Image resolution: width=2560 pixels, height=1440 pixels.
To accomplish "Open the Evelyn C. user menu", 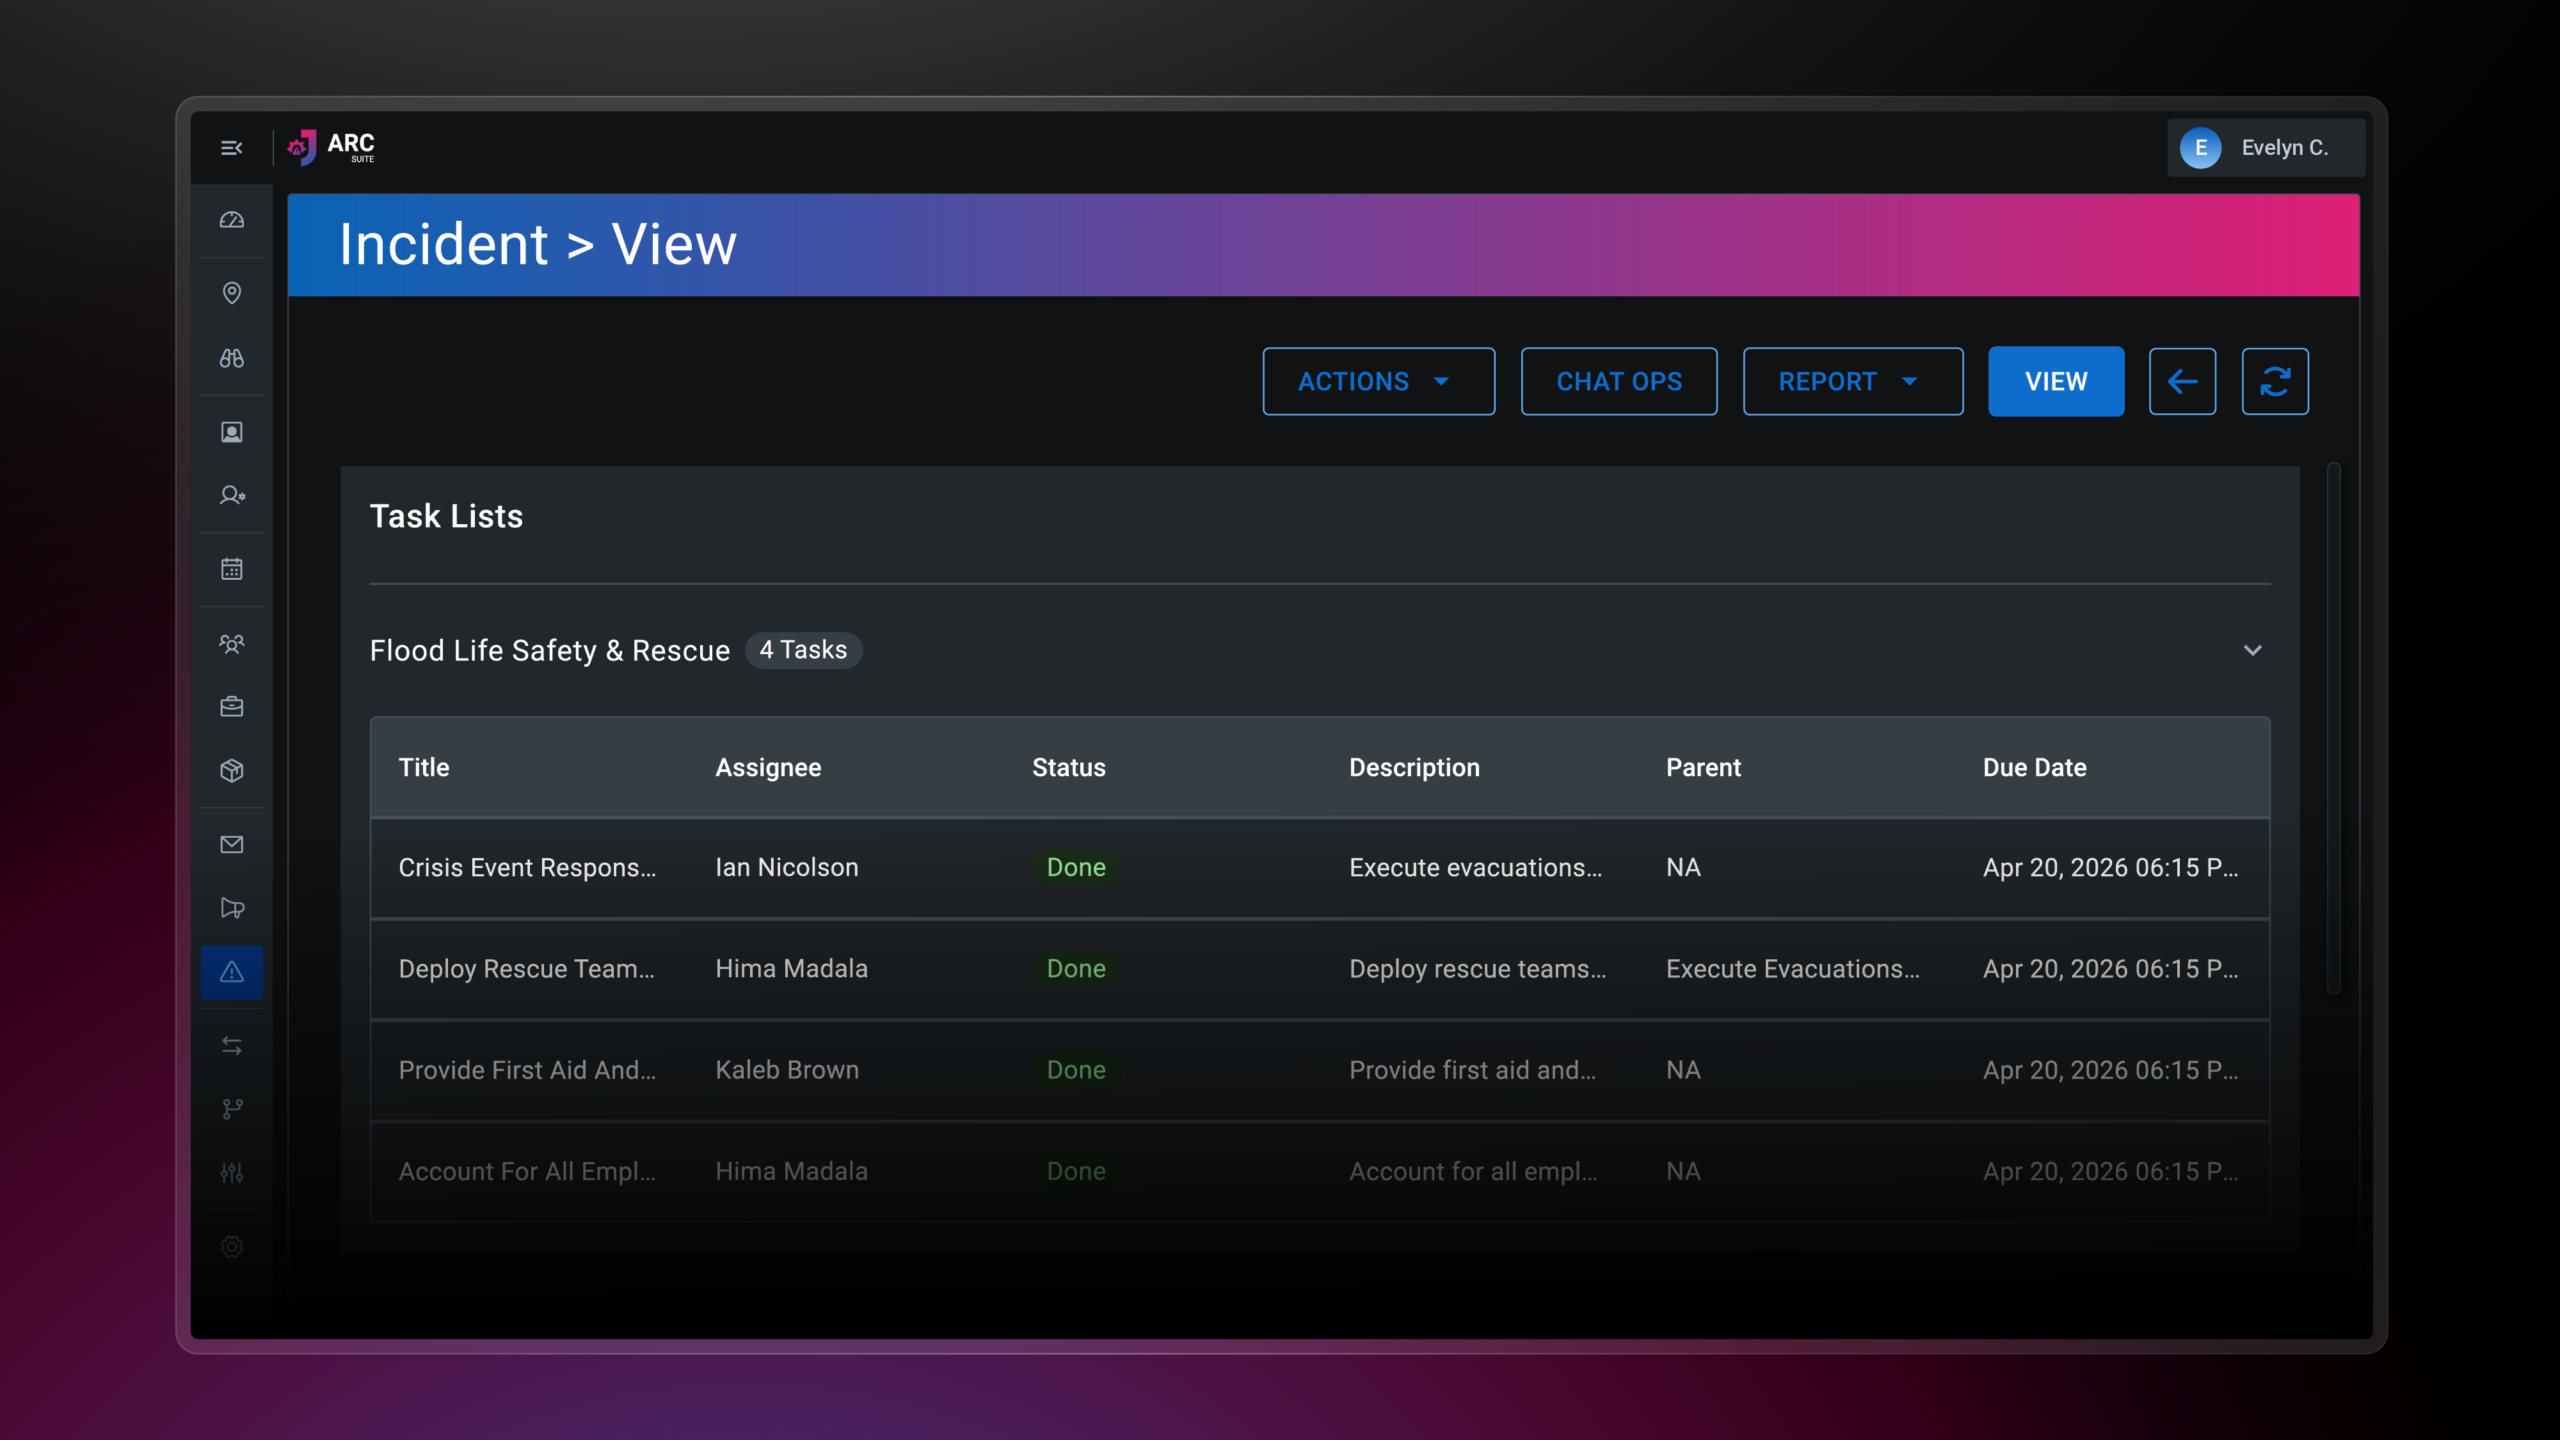I will click(x=2266, y=148).
